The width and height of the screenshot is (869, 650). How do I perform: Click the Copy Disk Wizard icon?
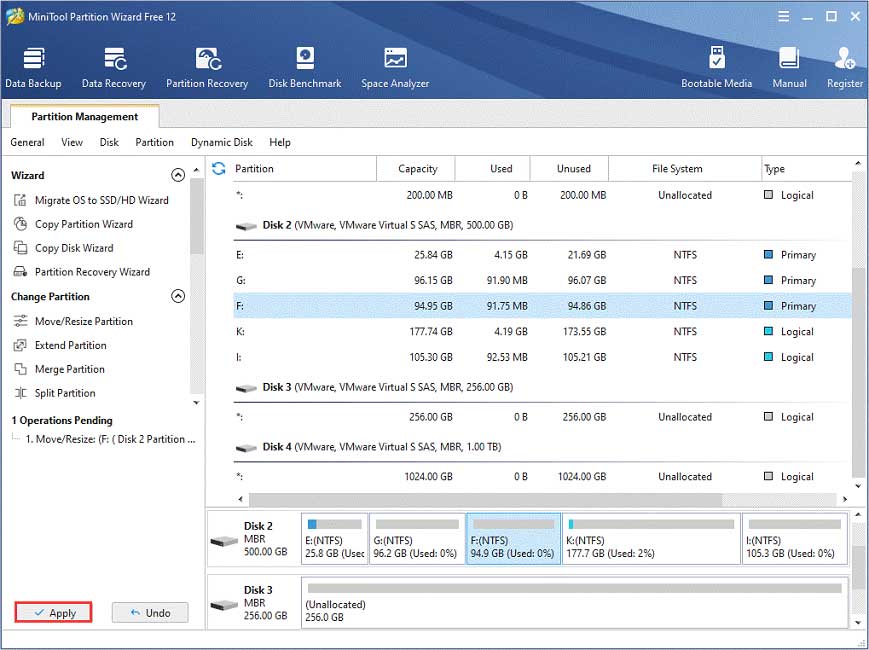point(21,248)
